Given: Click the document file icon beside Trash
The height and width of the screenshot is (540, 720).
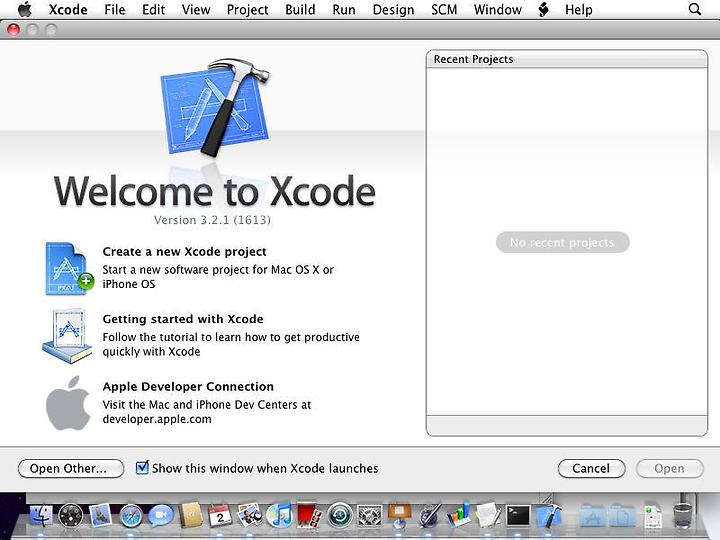Looking at the screenshot, I should [x=653, y=516].
